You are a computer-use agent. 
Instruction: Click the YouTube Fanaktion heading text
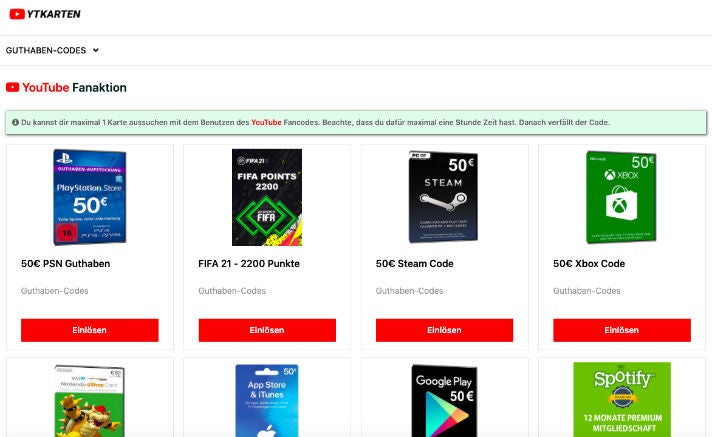pyautogui.click(x=74, y=87)
